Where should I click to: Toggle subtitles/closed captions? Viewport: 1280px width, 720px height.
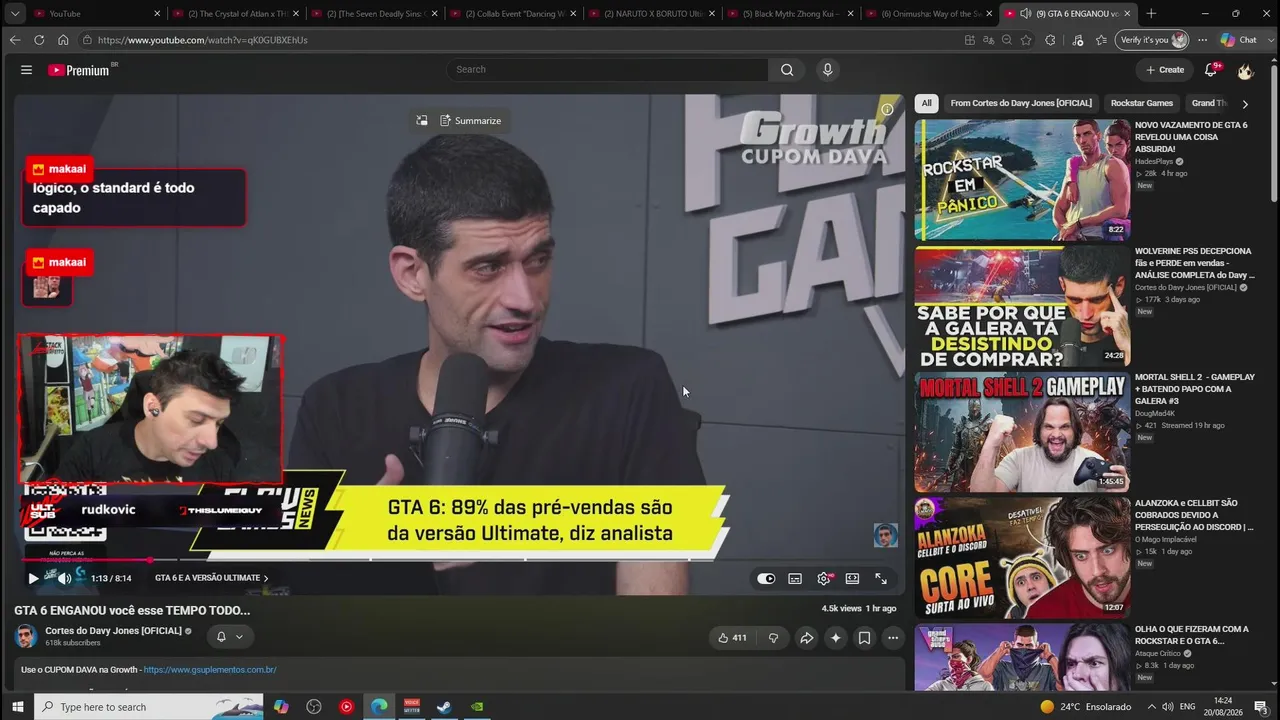[x=795, y=578]
